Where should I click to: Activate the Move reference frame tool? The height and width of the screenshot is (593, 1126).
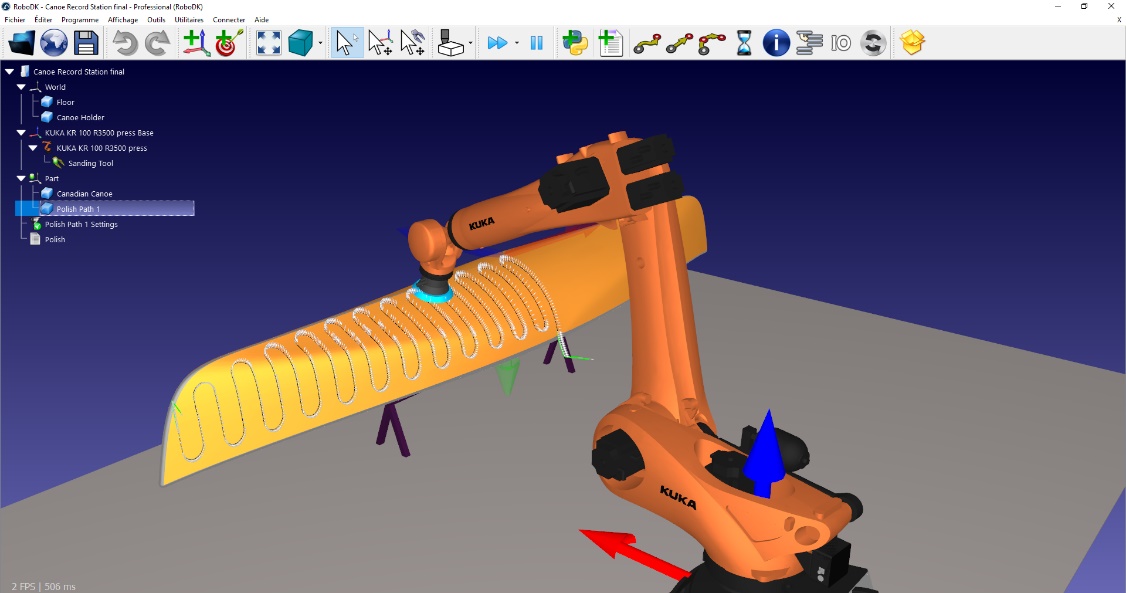pyautogui.click(x=380, y=43)
